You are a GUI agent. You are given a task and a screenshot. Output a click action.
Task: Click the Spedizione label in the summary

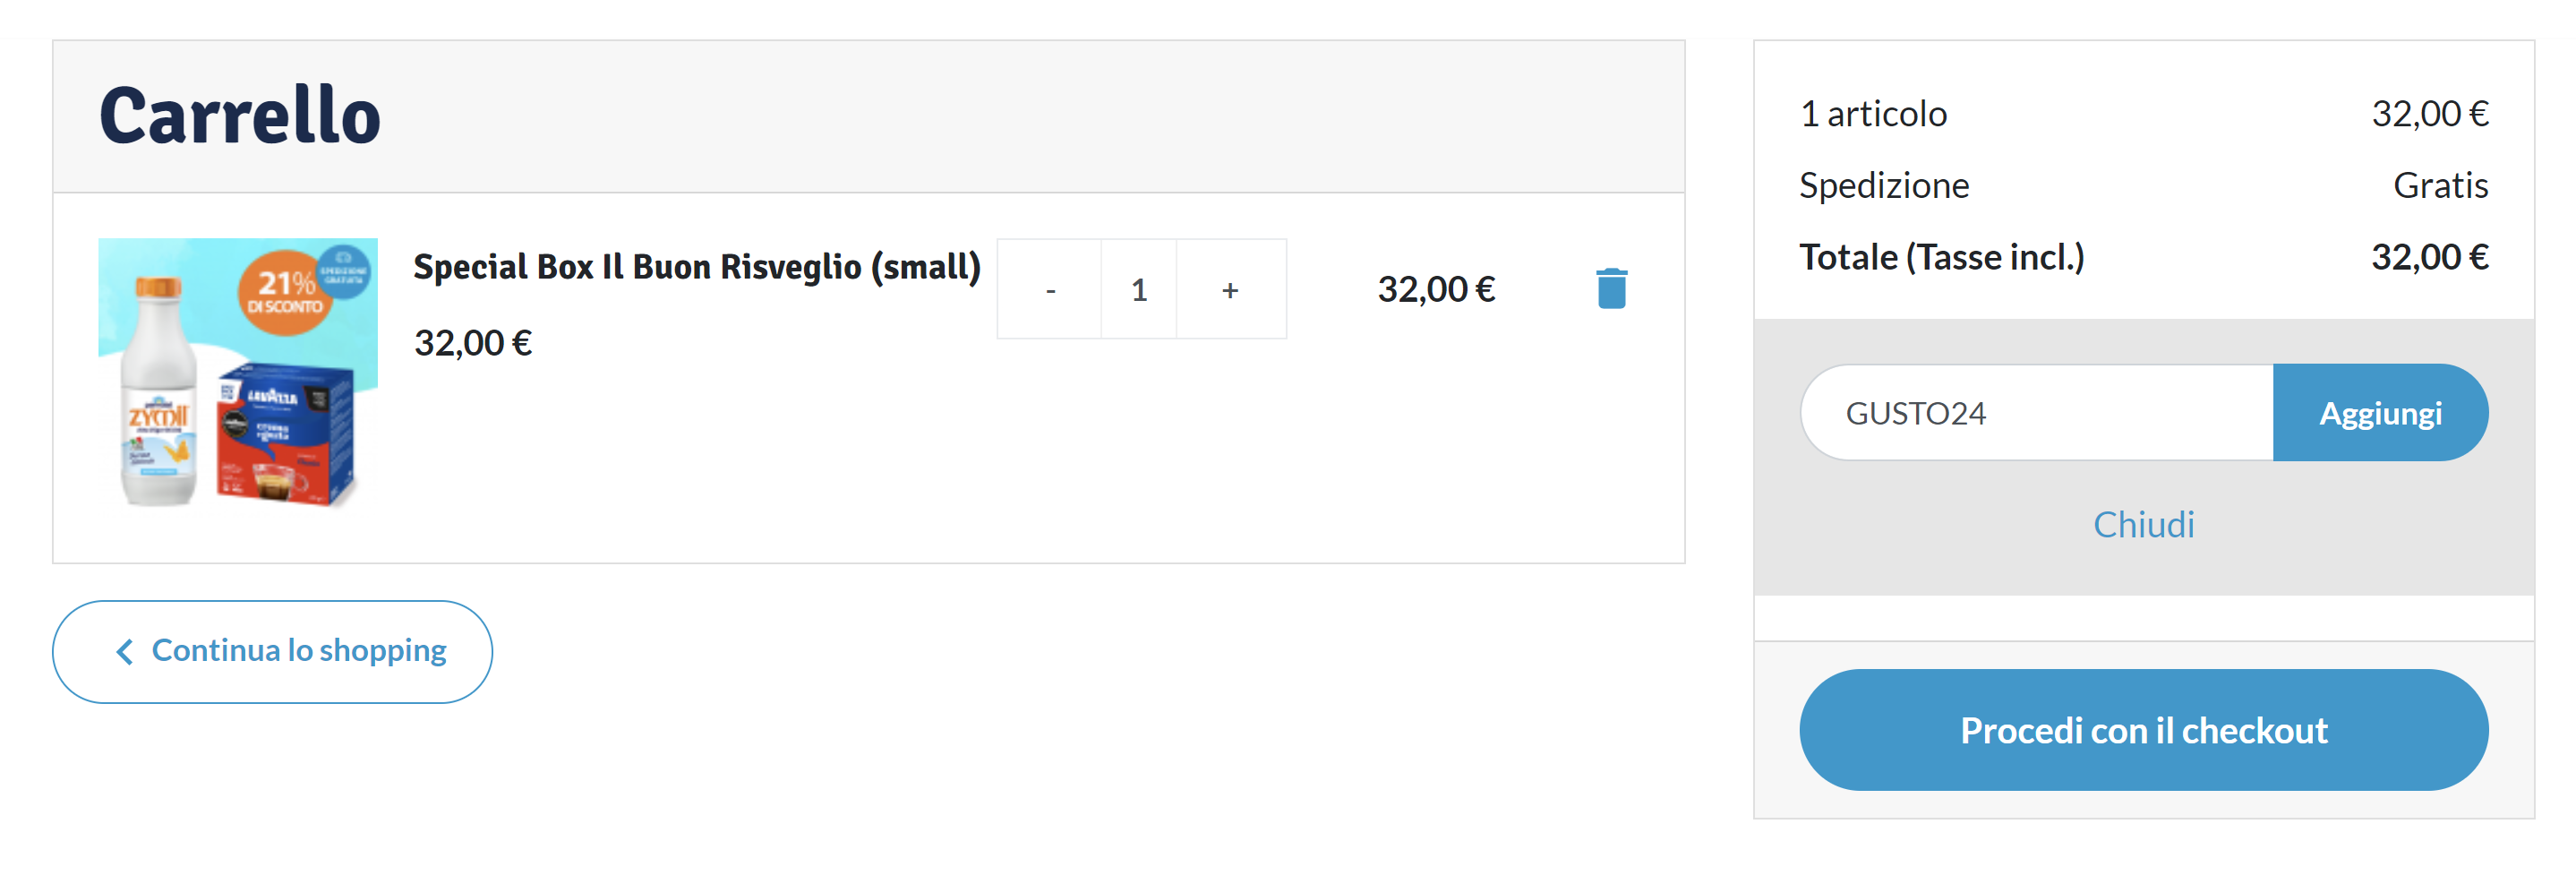point(1884,186)
